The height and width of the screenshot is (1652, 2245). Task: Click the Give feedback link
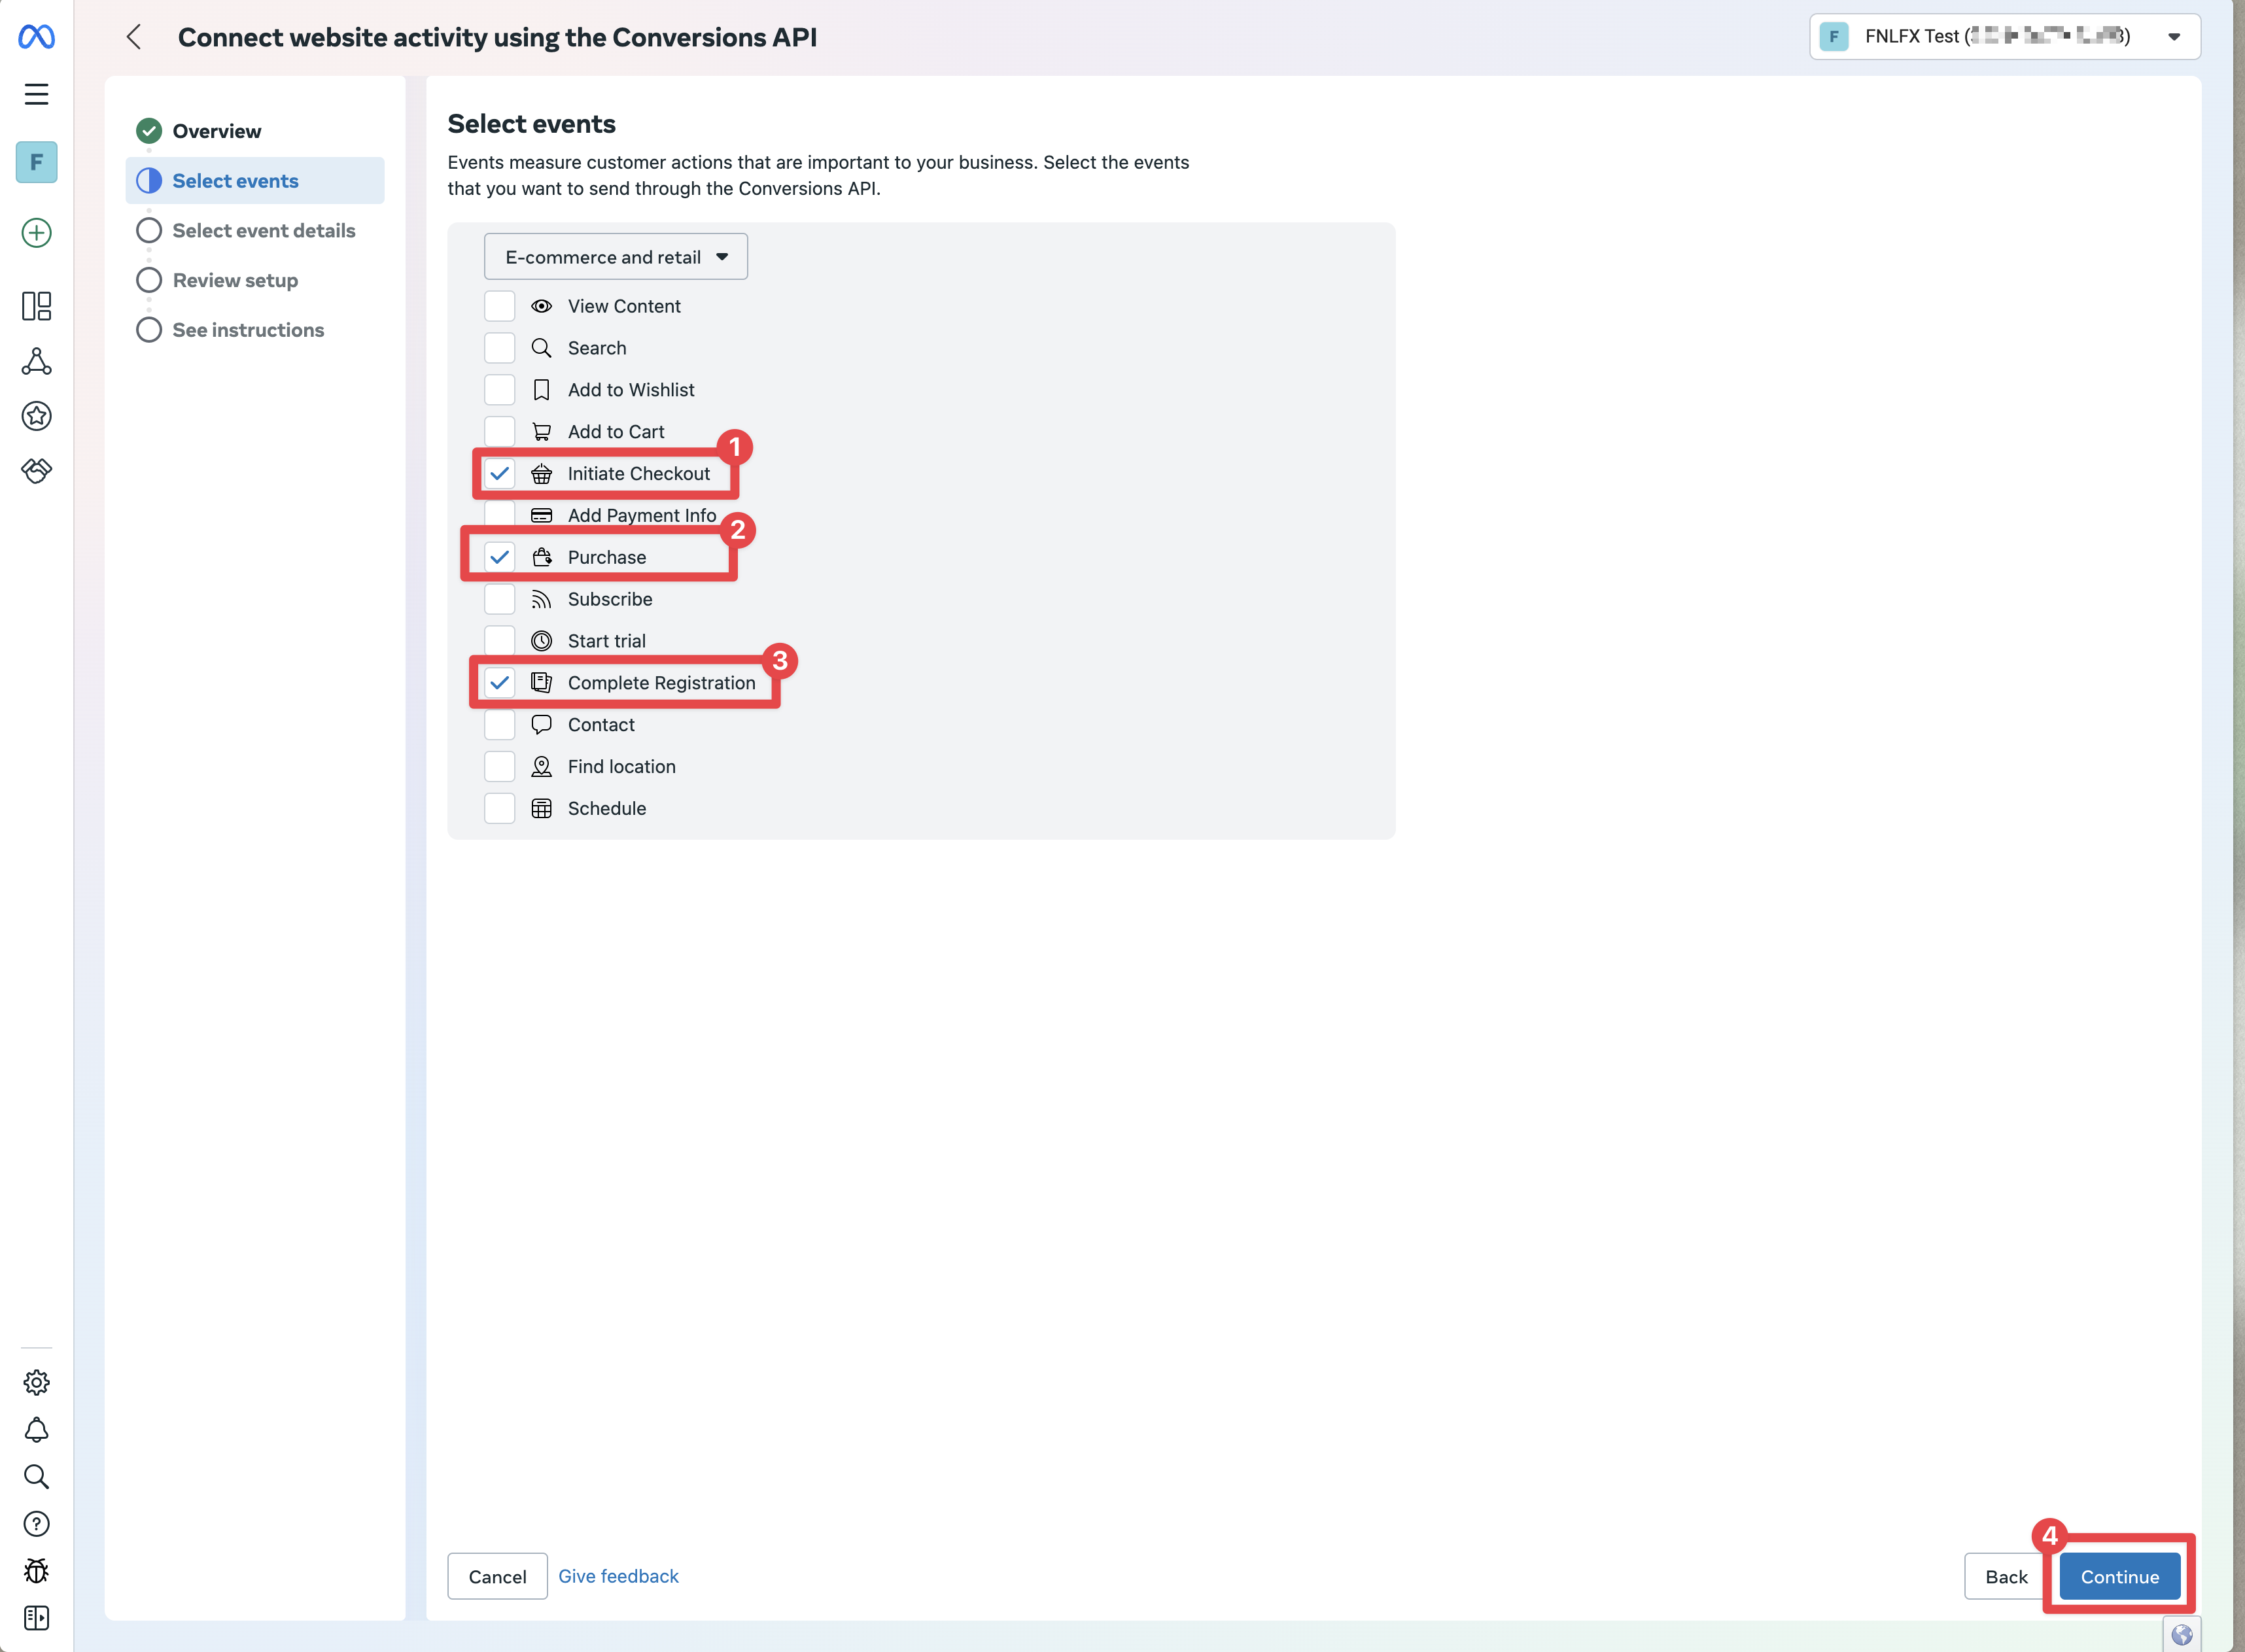coord(617,1576)
